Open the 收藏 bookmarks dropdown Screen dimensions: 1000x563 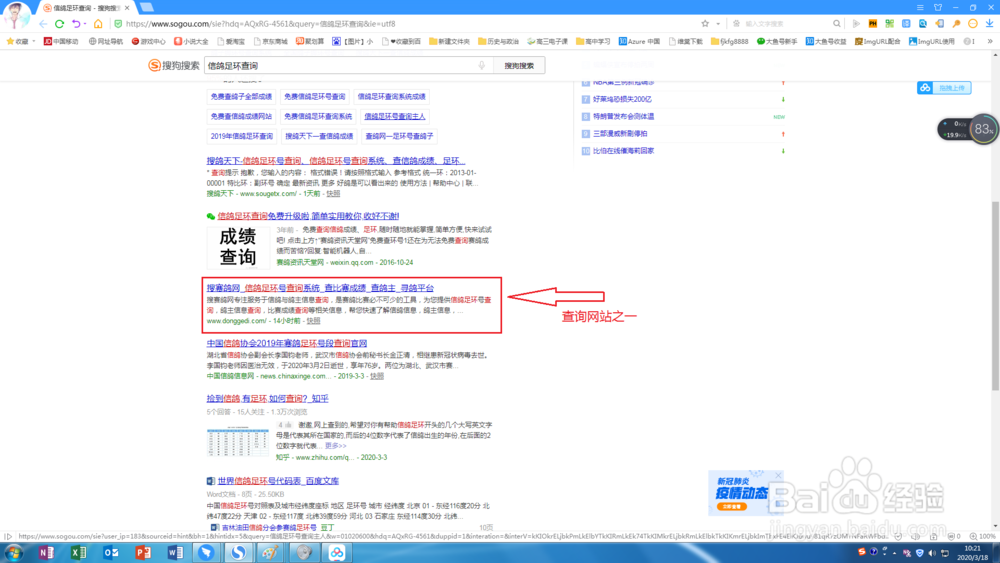point(20,41)
